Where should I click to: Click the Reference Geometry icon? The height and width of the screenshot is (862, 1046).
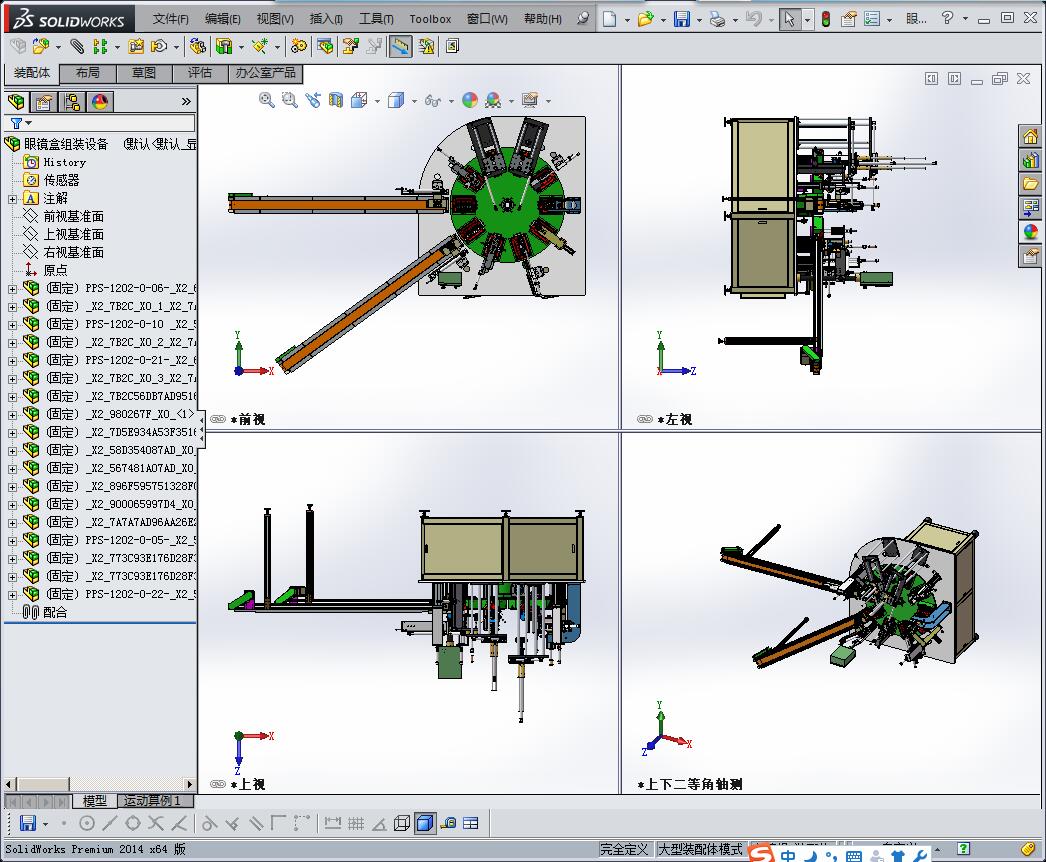pyautogui.click(x=259, y=46)
